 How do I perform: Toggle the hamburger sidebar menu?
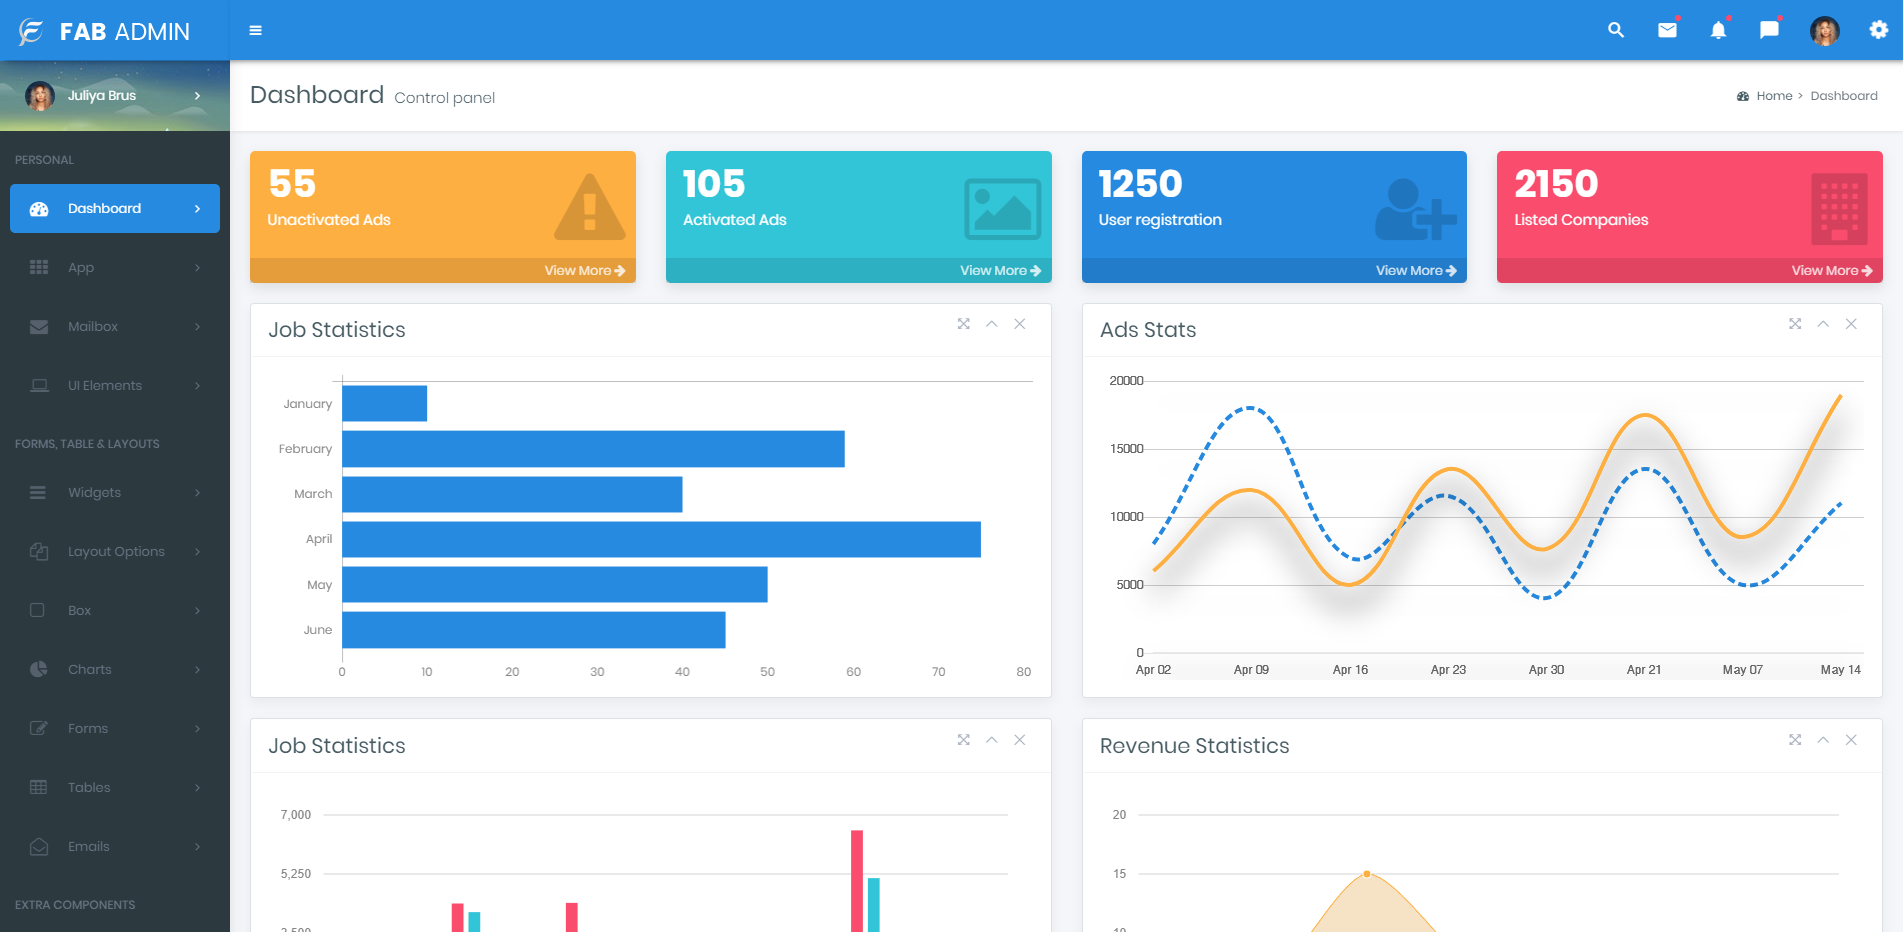point(256,31)
